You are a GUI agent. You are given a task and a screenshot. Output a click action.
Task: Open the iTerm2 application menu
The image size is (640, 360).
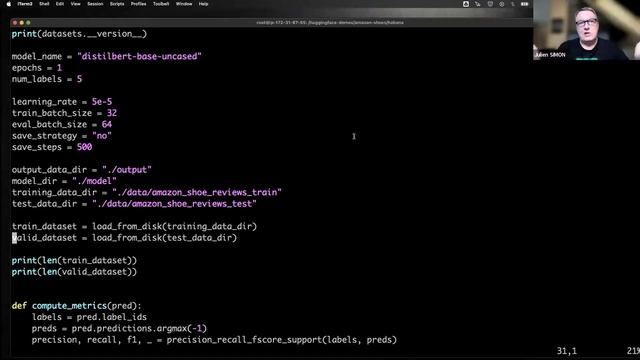pos(25,4)
